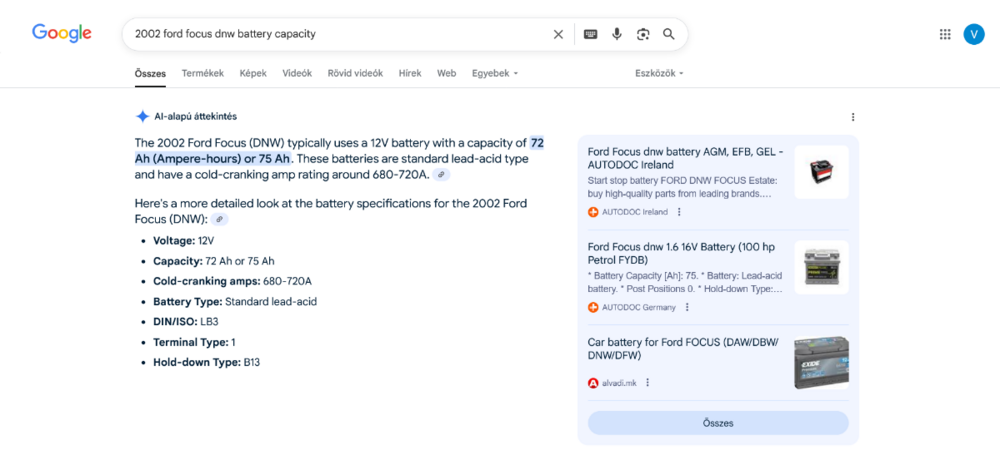Click the Összes button in sources panel
The height and width of the screenshot is (450, 1000).
coord(718,423)
